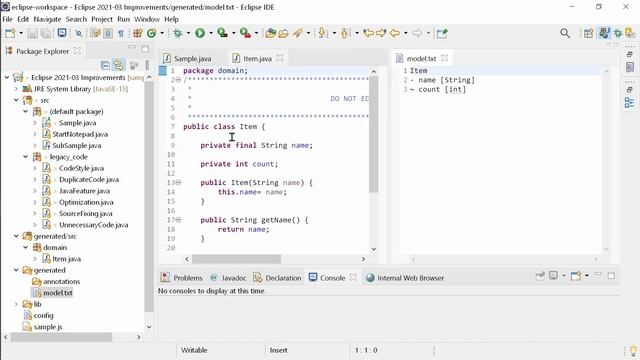Switch to the Java perspective icon
The height and width of the screenshot is (360, 640).
click(x=604, y=33)
